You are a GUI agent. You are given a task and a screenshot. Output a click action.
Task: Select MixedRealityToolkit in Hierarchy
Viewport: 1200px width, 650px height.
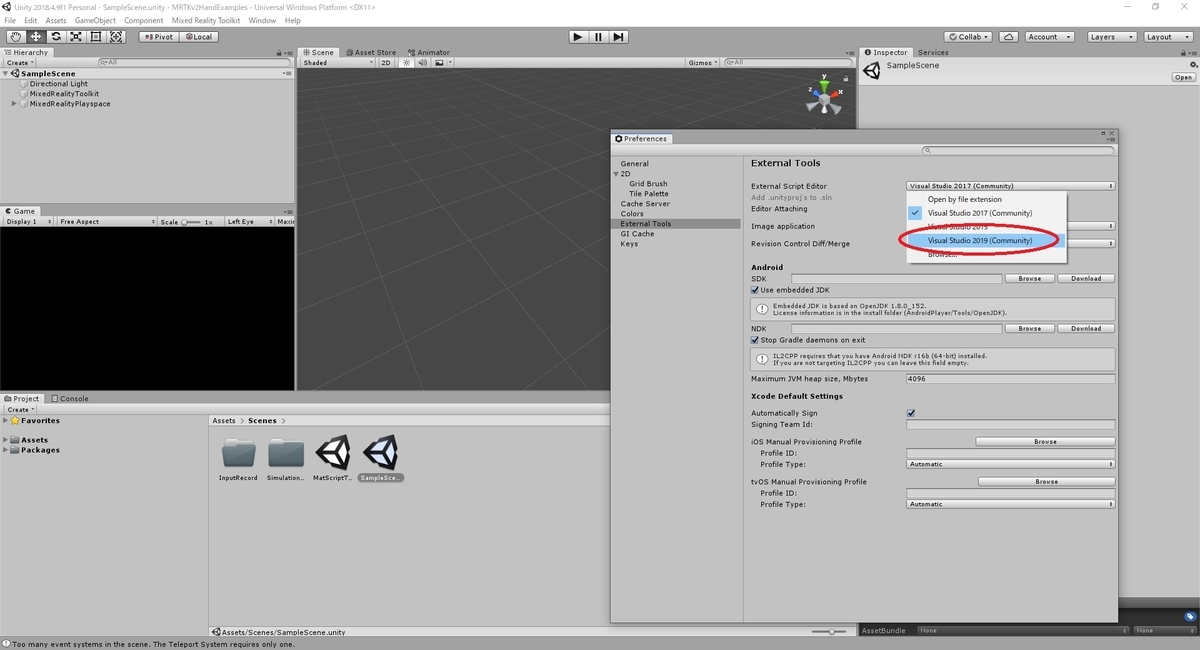click(x=63, y=94)
